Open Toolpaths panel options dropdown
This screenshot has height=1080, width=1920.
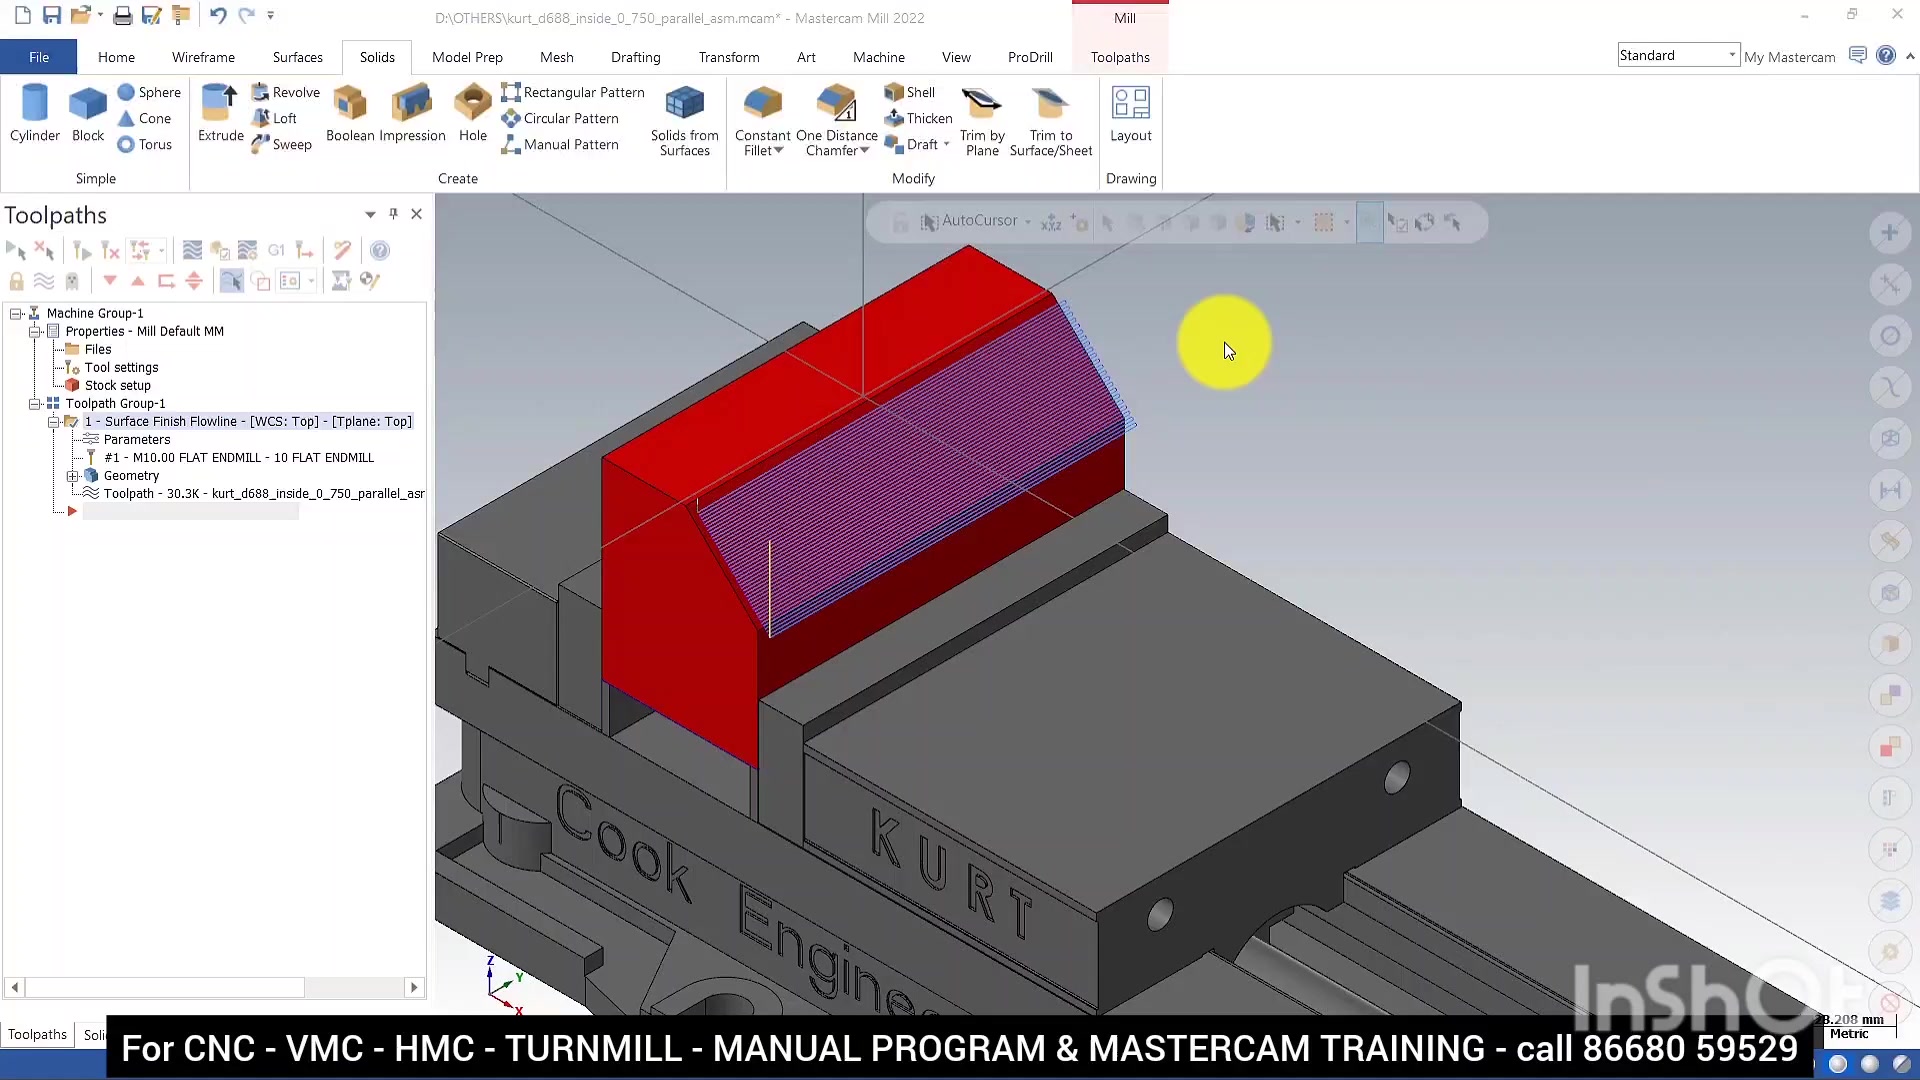pos(370,214)
